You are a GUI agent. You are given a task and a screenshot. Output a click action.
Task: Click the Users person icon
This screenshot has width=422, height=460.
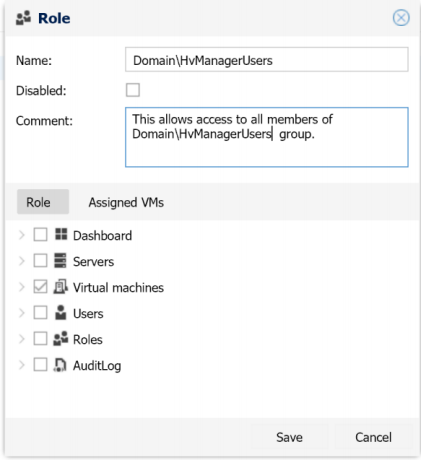point(61,313)
